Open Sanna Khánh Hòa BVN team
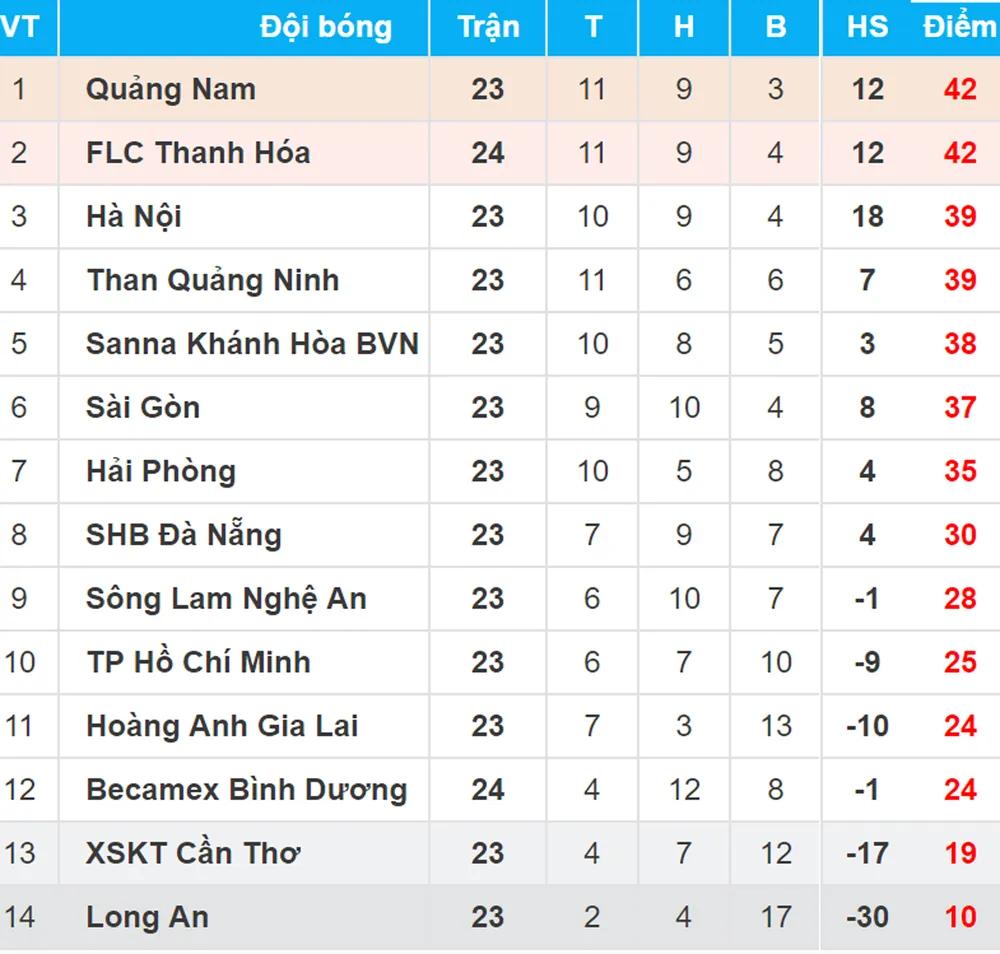Image resolution: width=1000 pixels, height=954 pixels. click(x=252, y=344)
